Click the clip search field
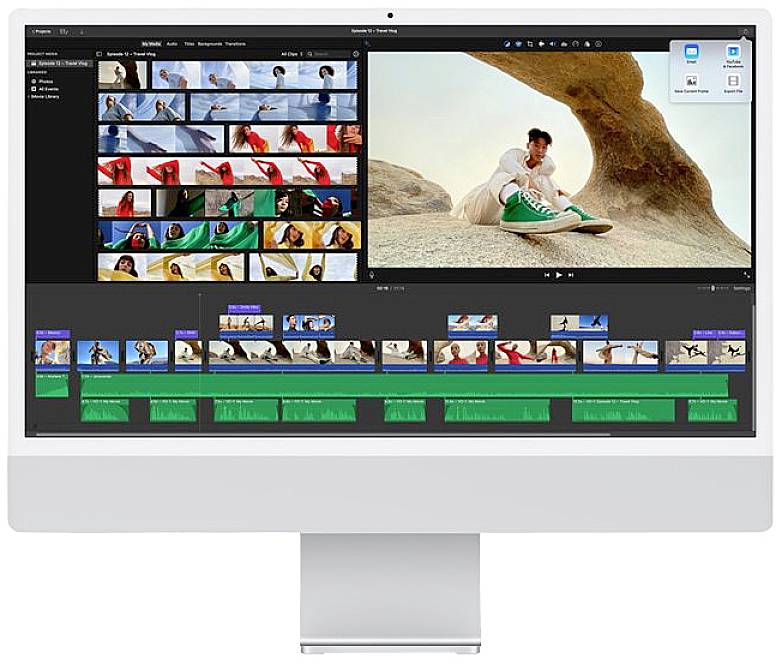782x664 pixels. coord(329,54)
